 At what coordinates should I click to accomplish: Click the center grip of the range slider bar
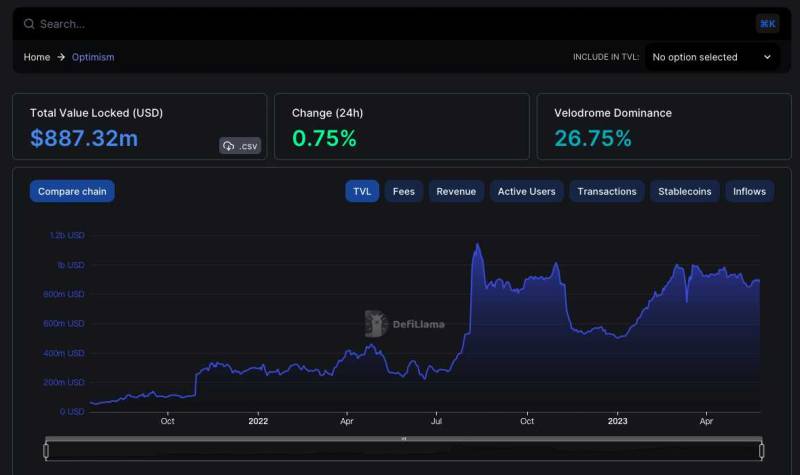click(404, 439)
